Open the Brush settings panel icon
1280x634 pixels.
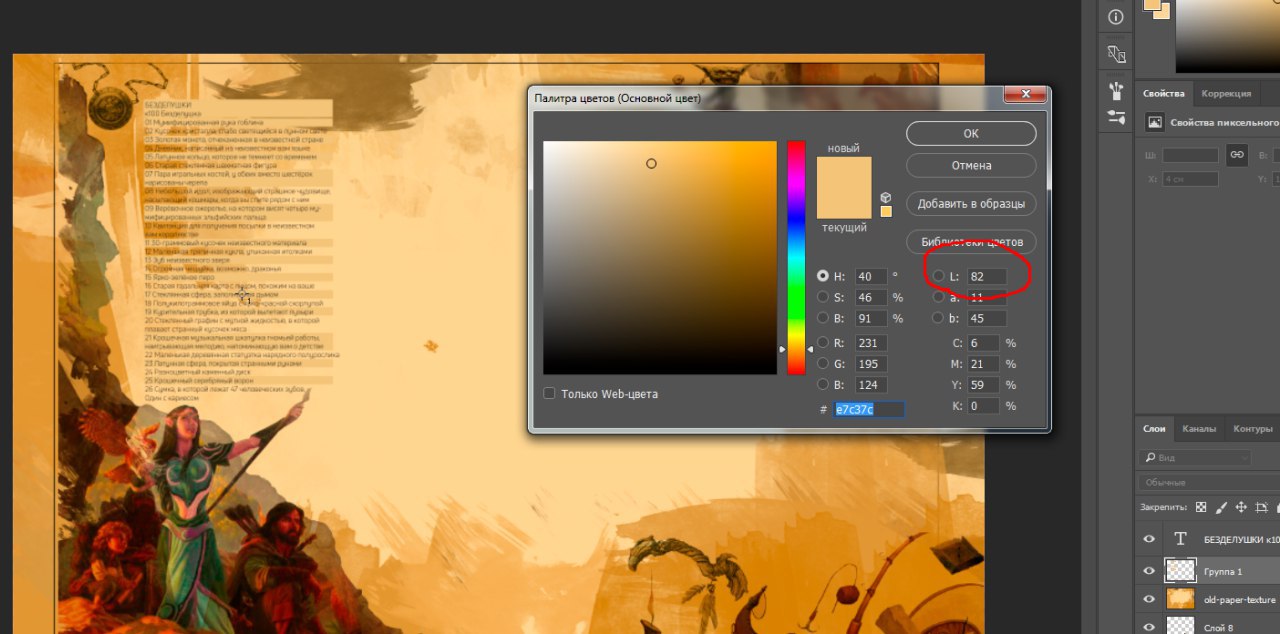pyautogui.click(x=1117, y=117)
